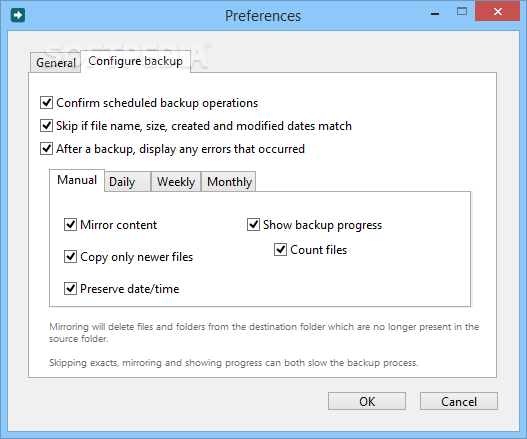Select the Configure backup tab
This screenshot has width=527, height=439.
point(135,61)
